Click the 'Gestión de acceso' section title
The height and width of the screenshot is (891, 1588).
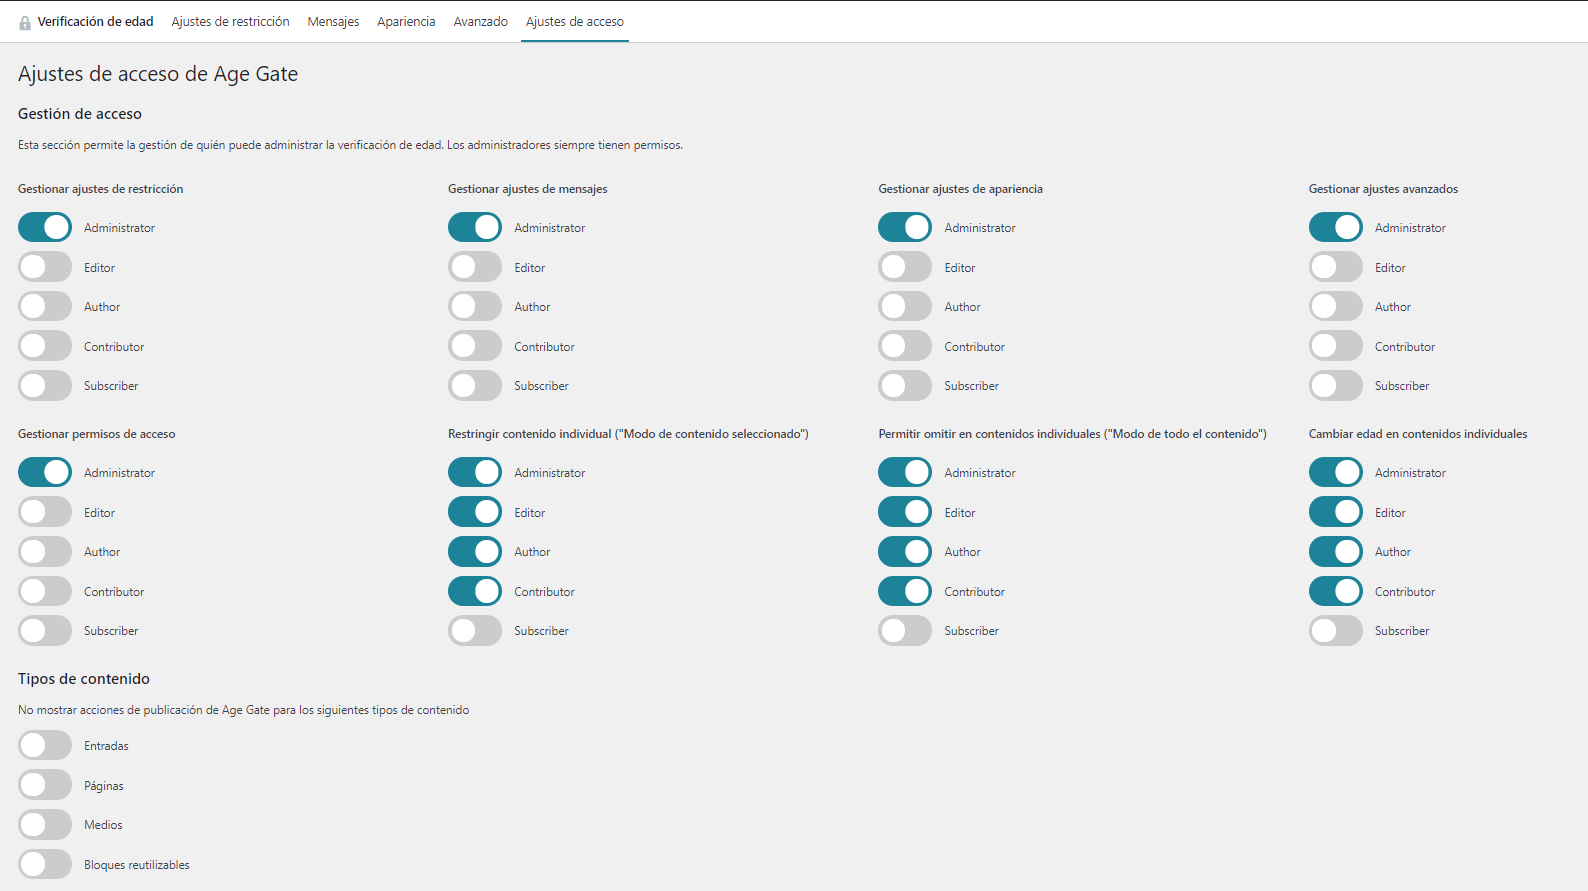click(80, 114)
